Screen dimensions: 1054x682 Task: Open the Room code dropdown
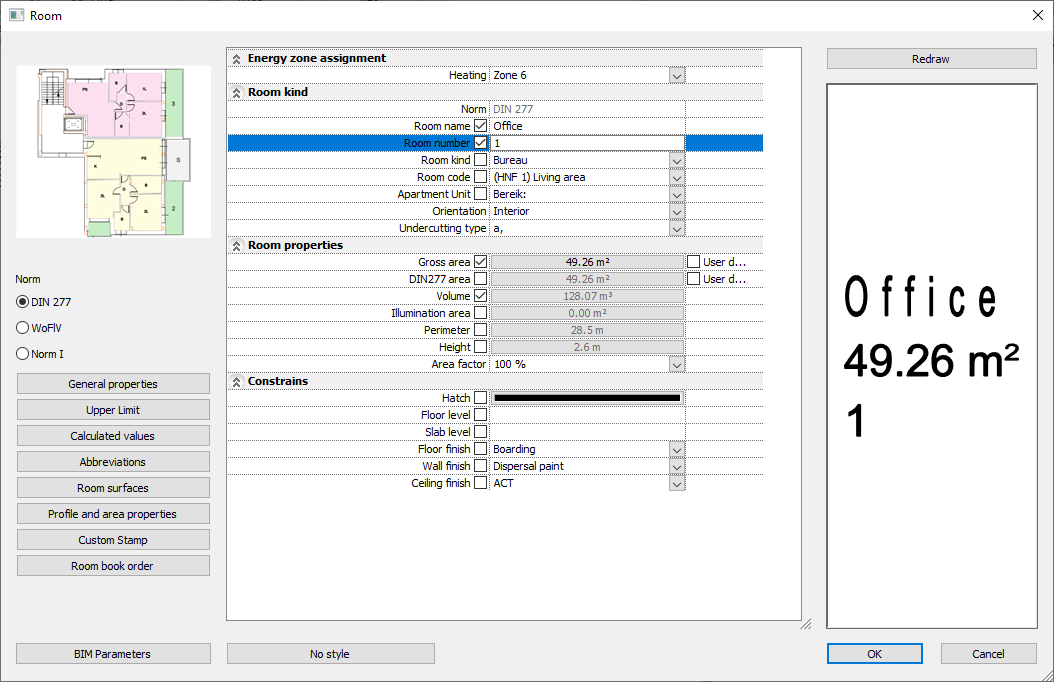point(677,178)
